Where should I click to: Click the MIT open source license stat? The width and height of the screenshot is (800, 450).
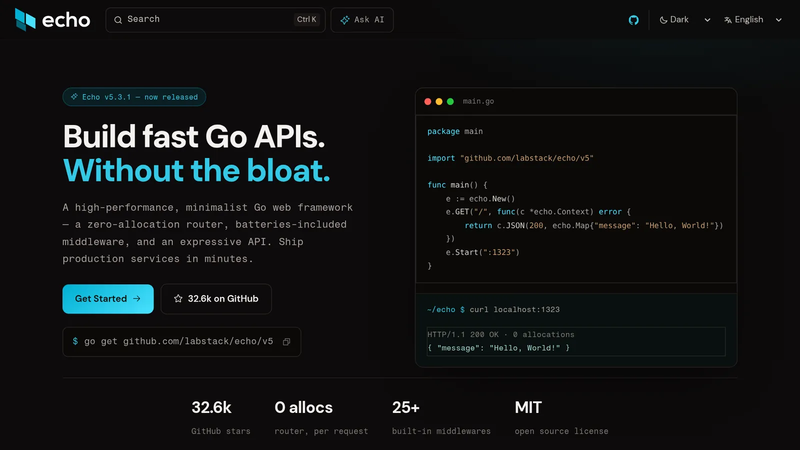coord(561,418)
